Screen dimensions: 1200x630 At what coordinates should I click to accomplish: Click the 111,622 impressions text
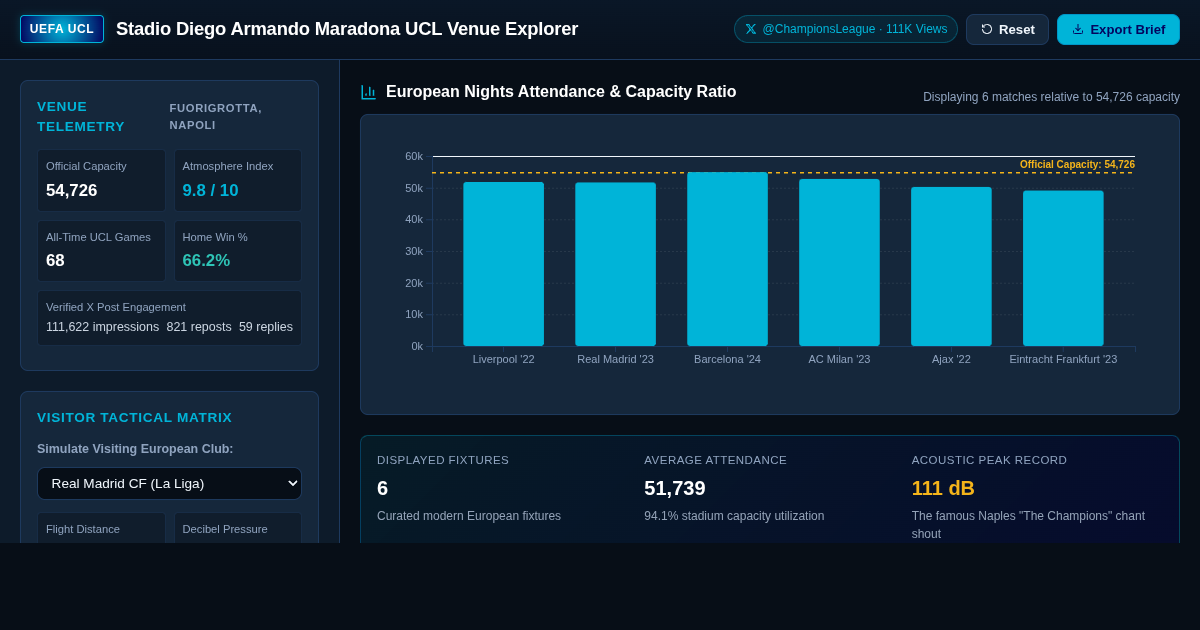click(x=102, y=327)
